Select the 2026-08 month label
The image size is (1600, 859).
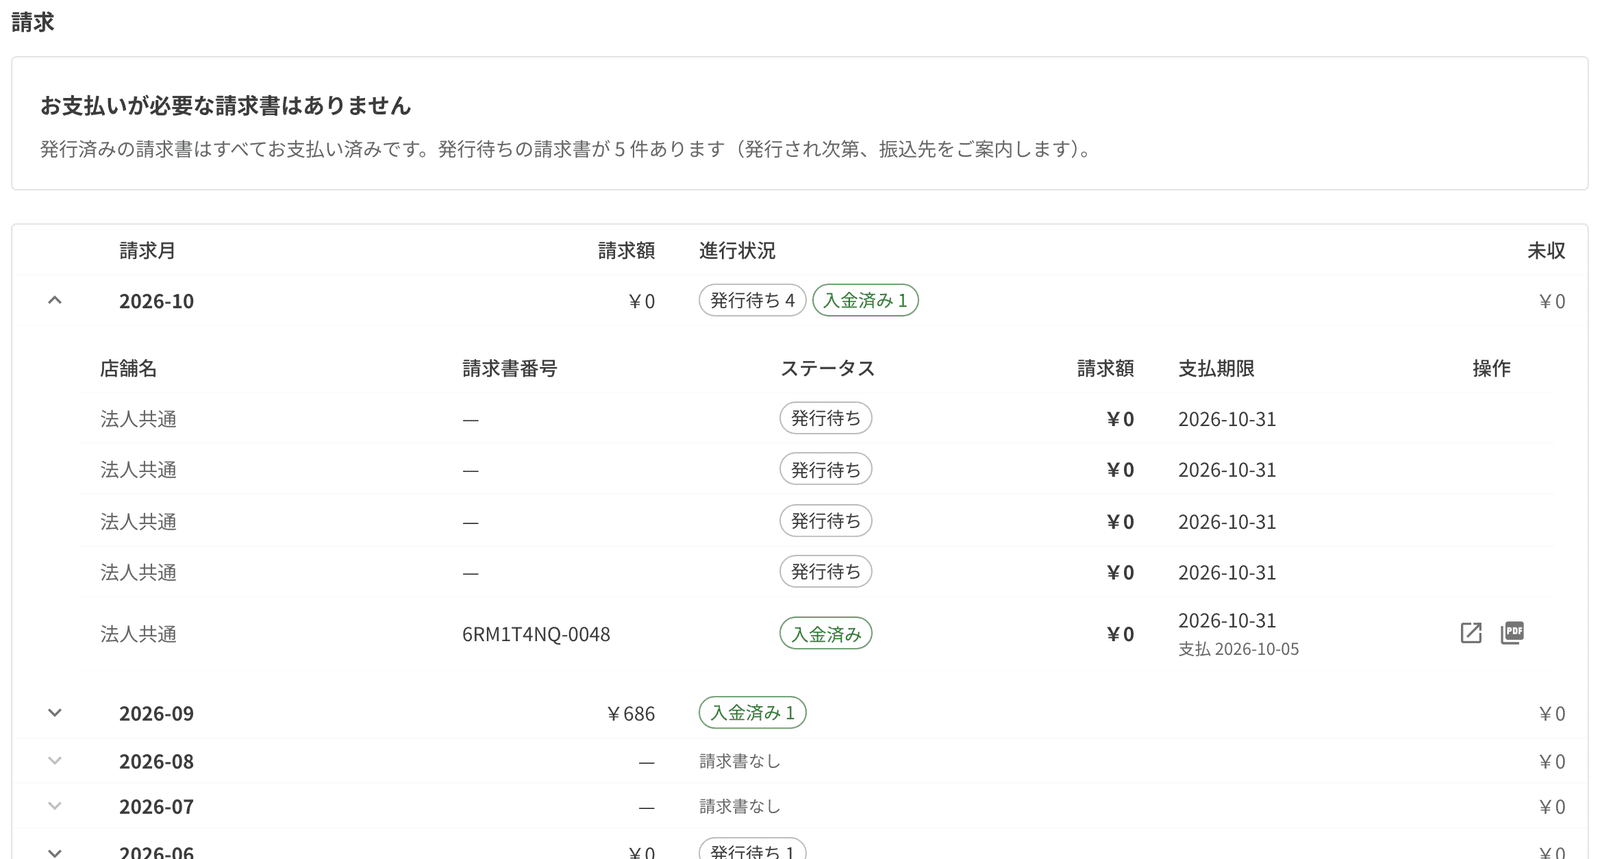coord(156,762)
